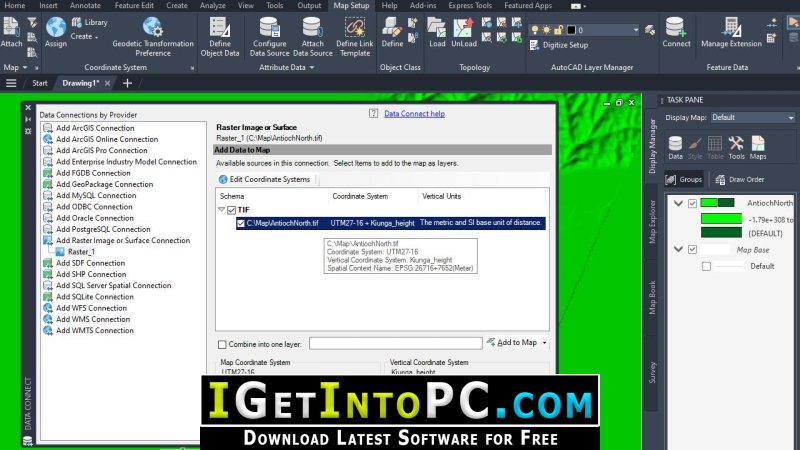This screenshot has height=450, width=800.
Task: Open the Annotate ribbon tab
Action: click(x=85, y=5)
